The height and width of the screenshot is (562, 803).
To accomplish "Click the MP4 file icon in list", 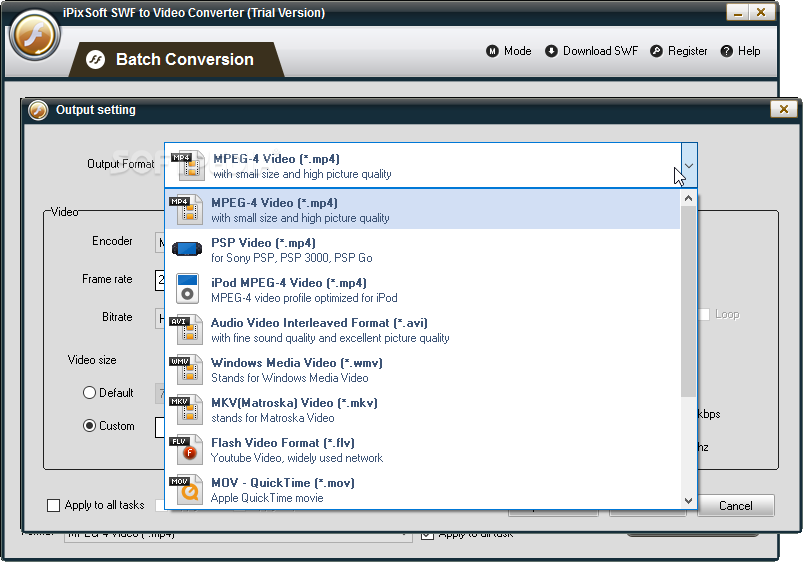I will point(186,210).
